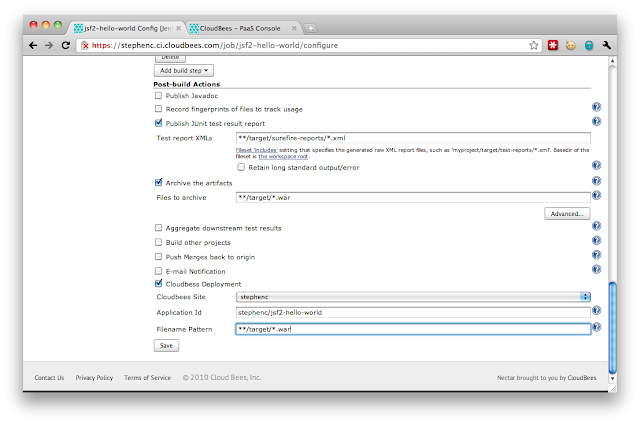The image size is (640, 424).
Task: Expand the Add build step menu
Action: [x=184, y=71]
